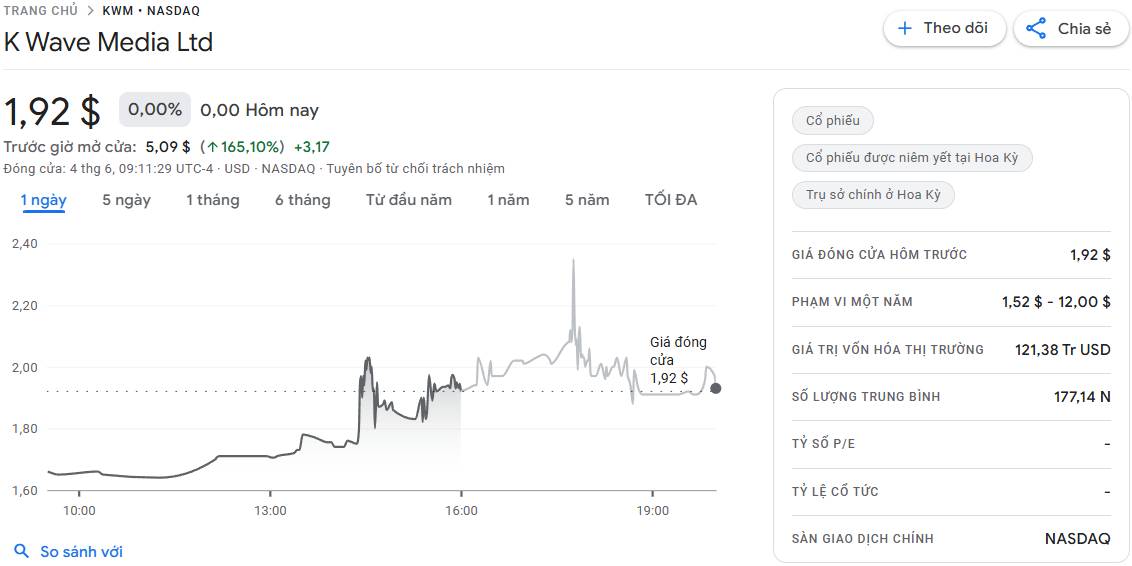Switch to the 1 năm chart view
The height and width of the screenshot is (566, 1132).
508,200
